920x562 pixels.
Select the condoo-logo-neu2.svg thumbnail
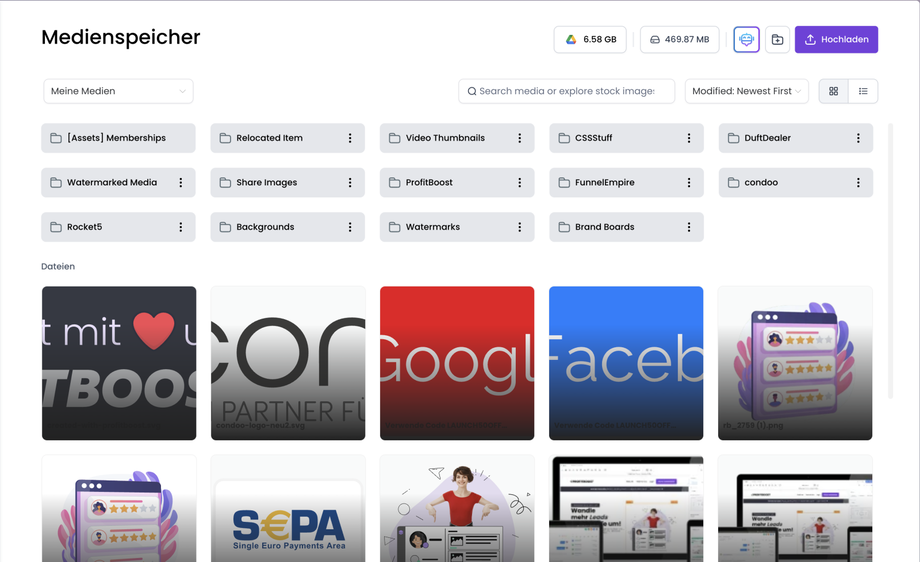[288, 363]
